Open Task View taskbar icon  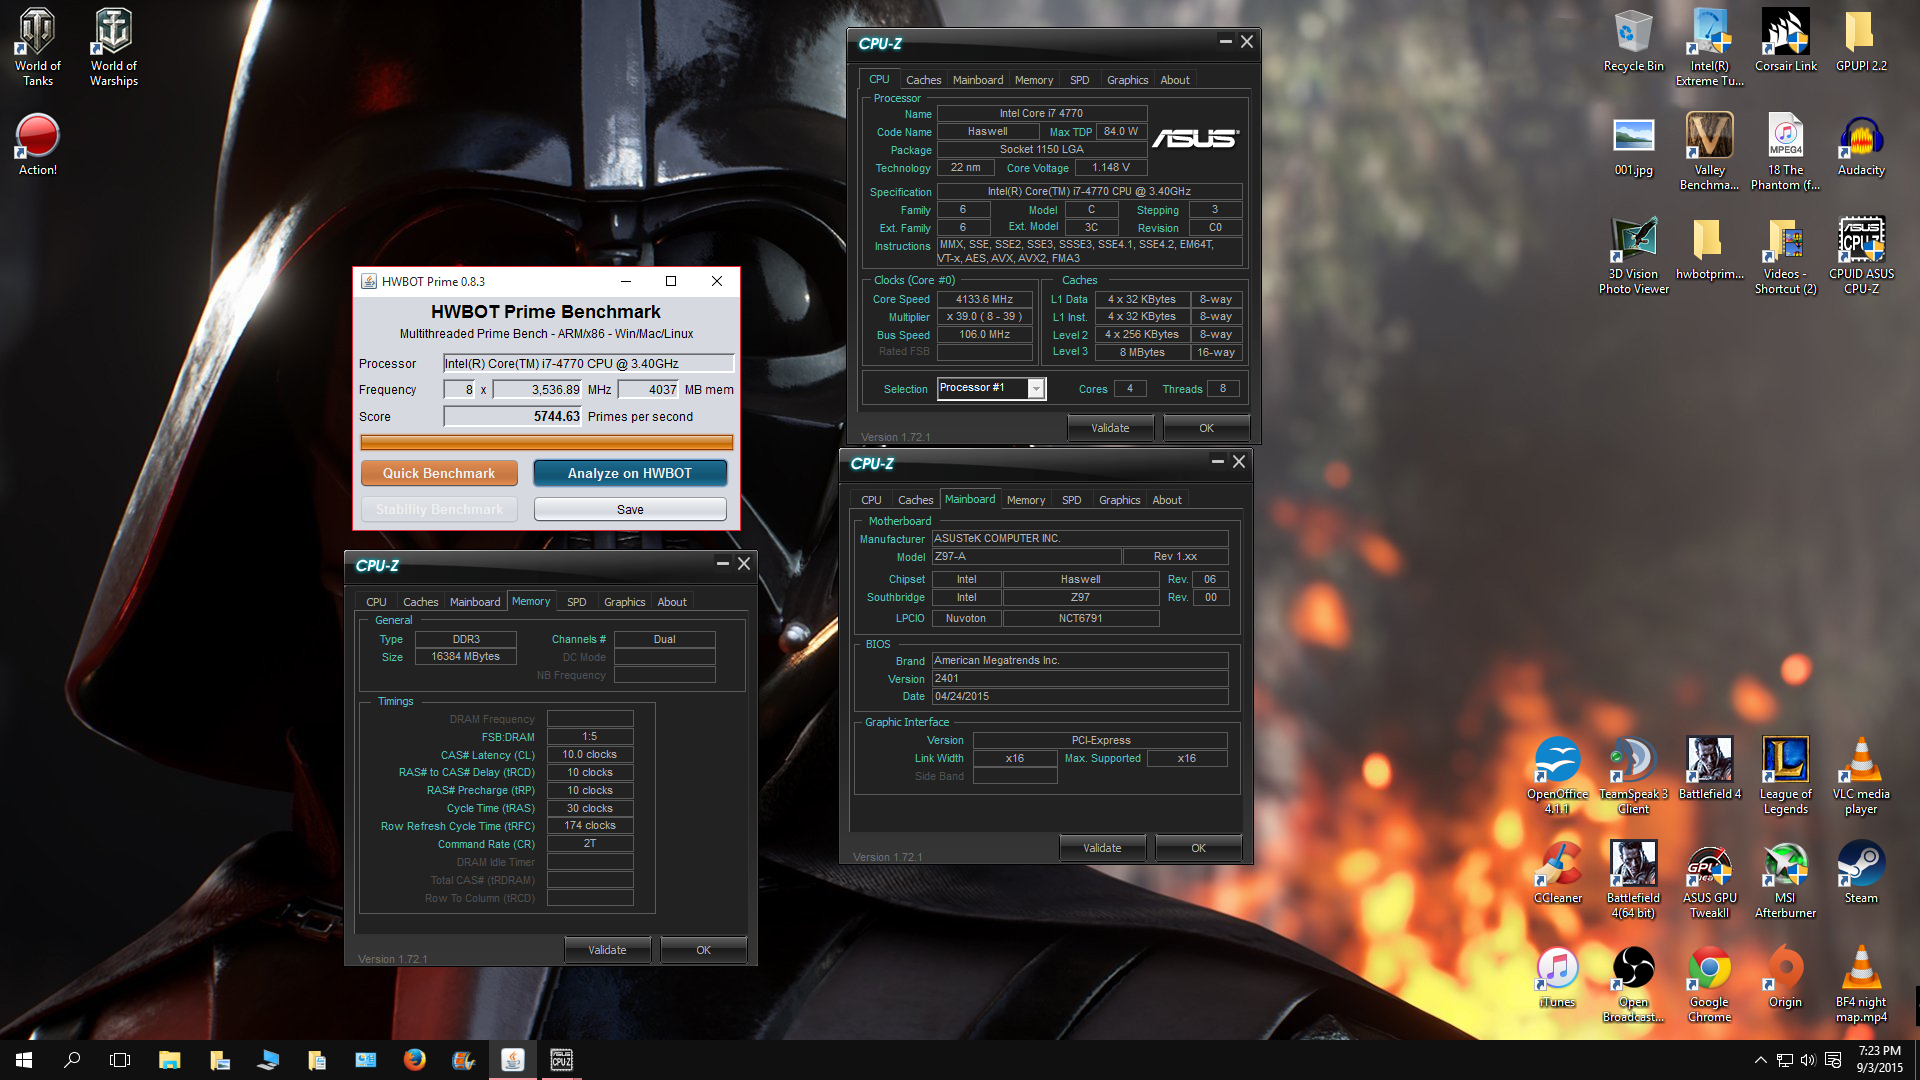120,1060
